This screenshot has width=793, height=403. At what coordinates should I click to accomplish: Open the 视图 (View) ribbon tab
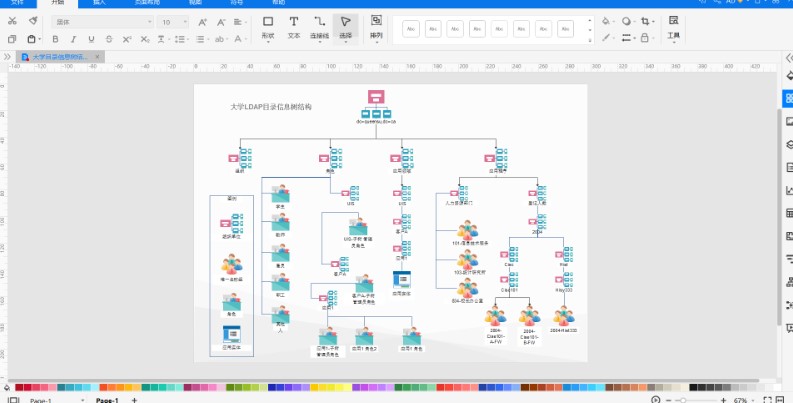pyautogui.click(x=195, y=3)
